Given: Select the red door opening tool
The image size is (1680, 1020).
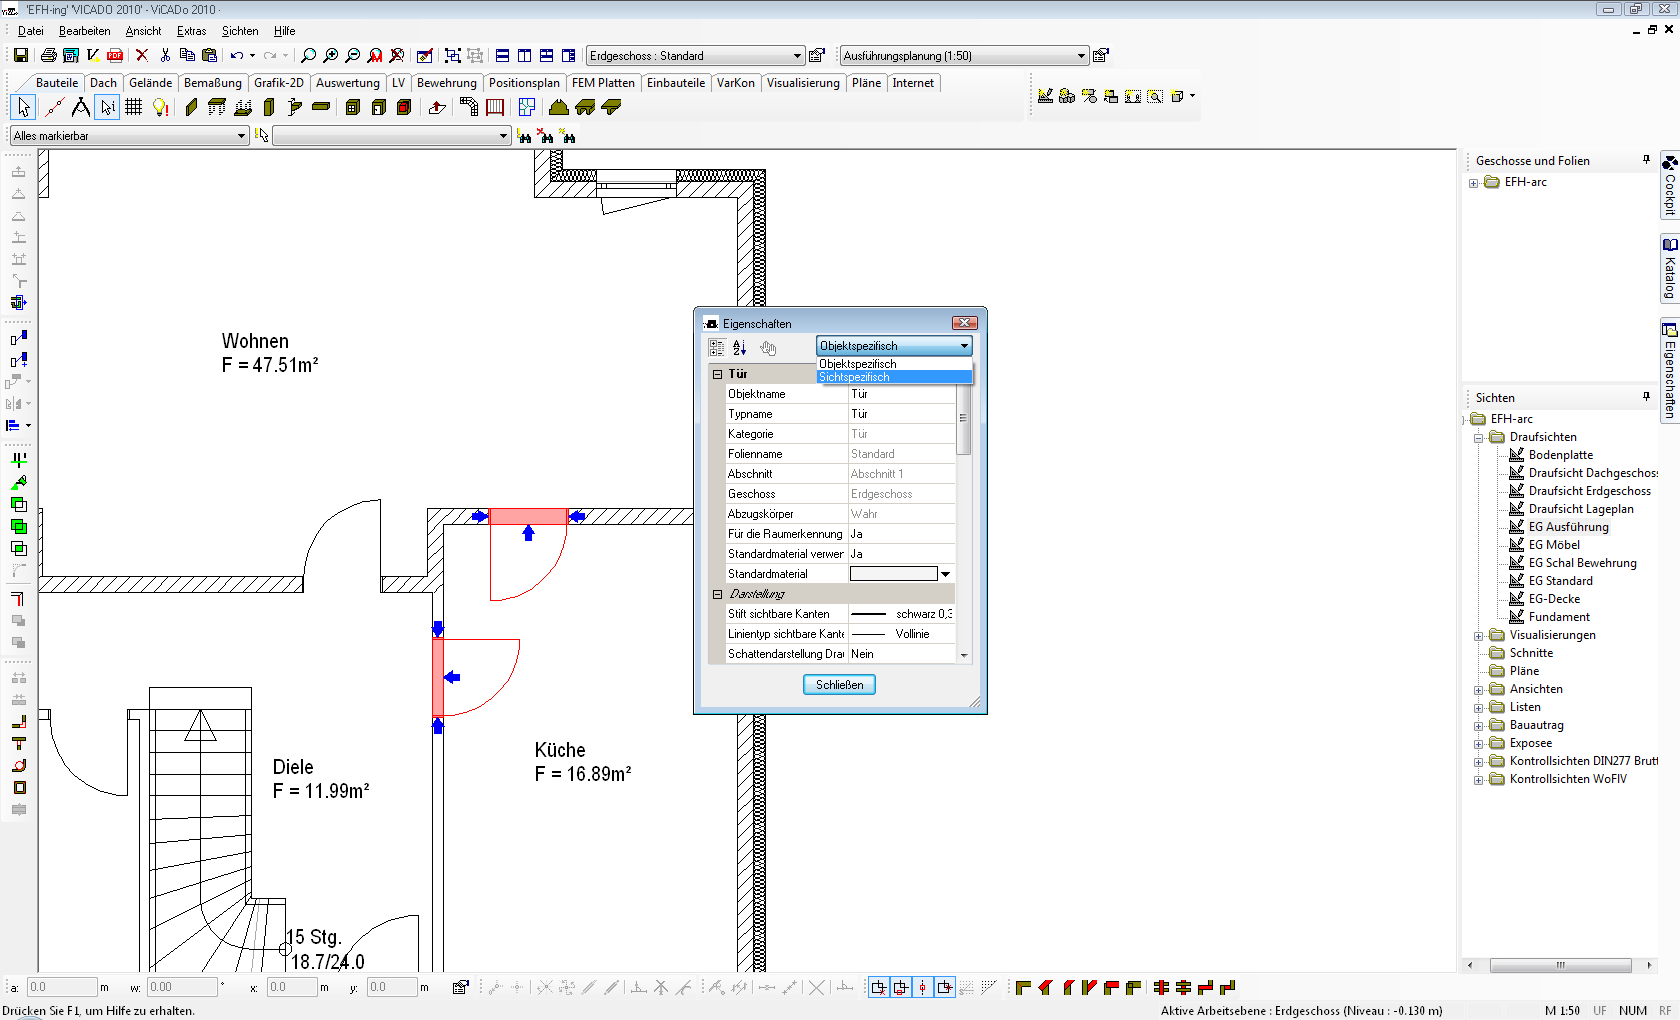Looking at the screenshot, I should (x=404, y=107).
